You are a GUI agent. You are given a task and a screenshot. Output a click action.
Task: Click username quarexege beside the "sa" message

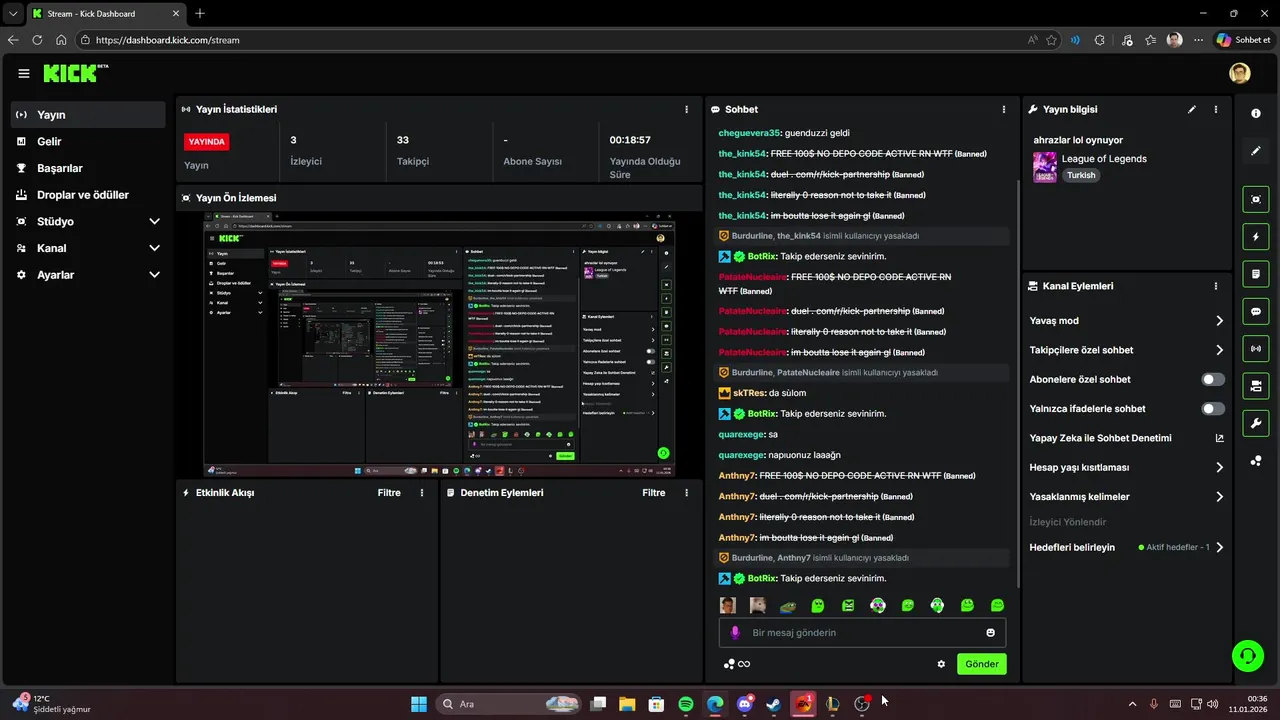741,435
